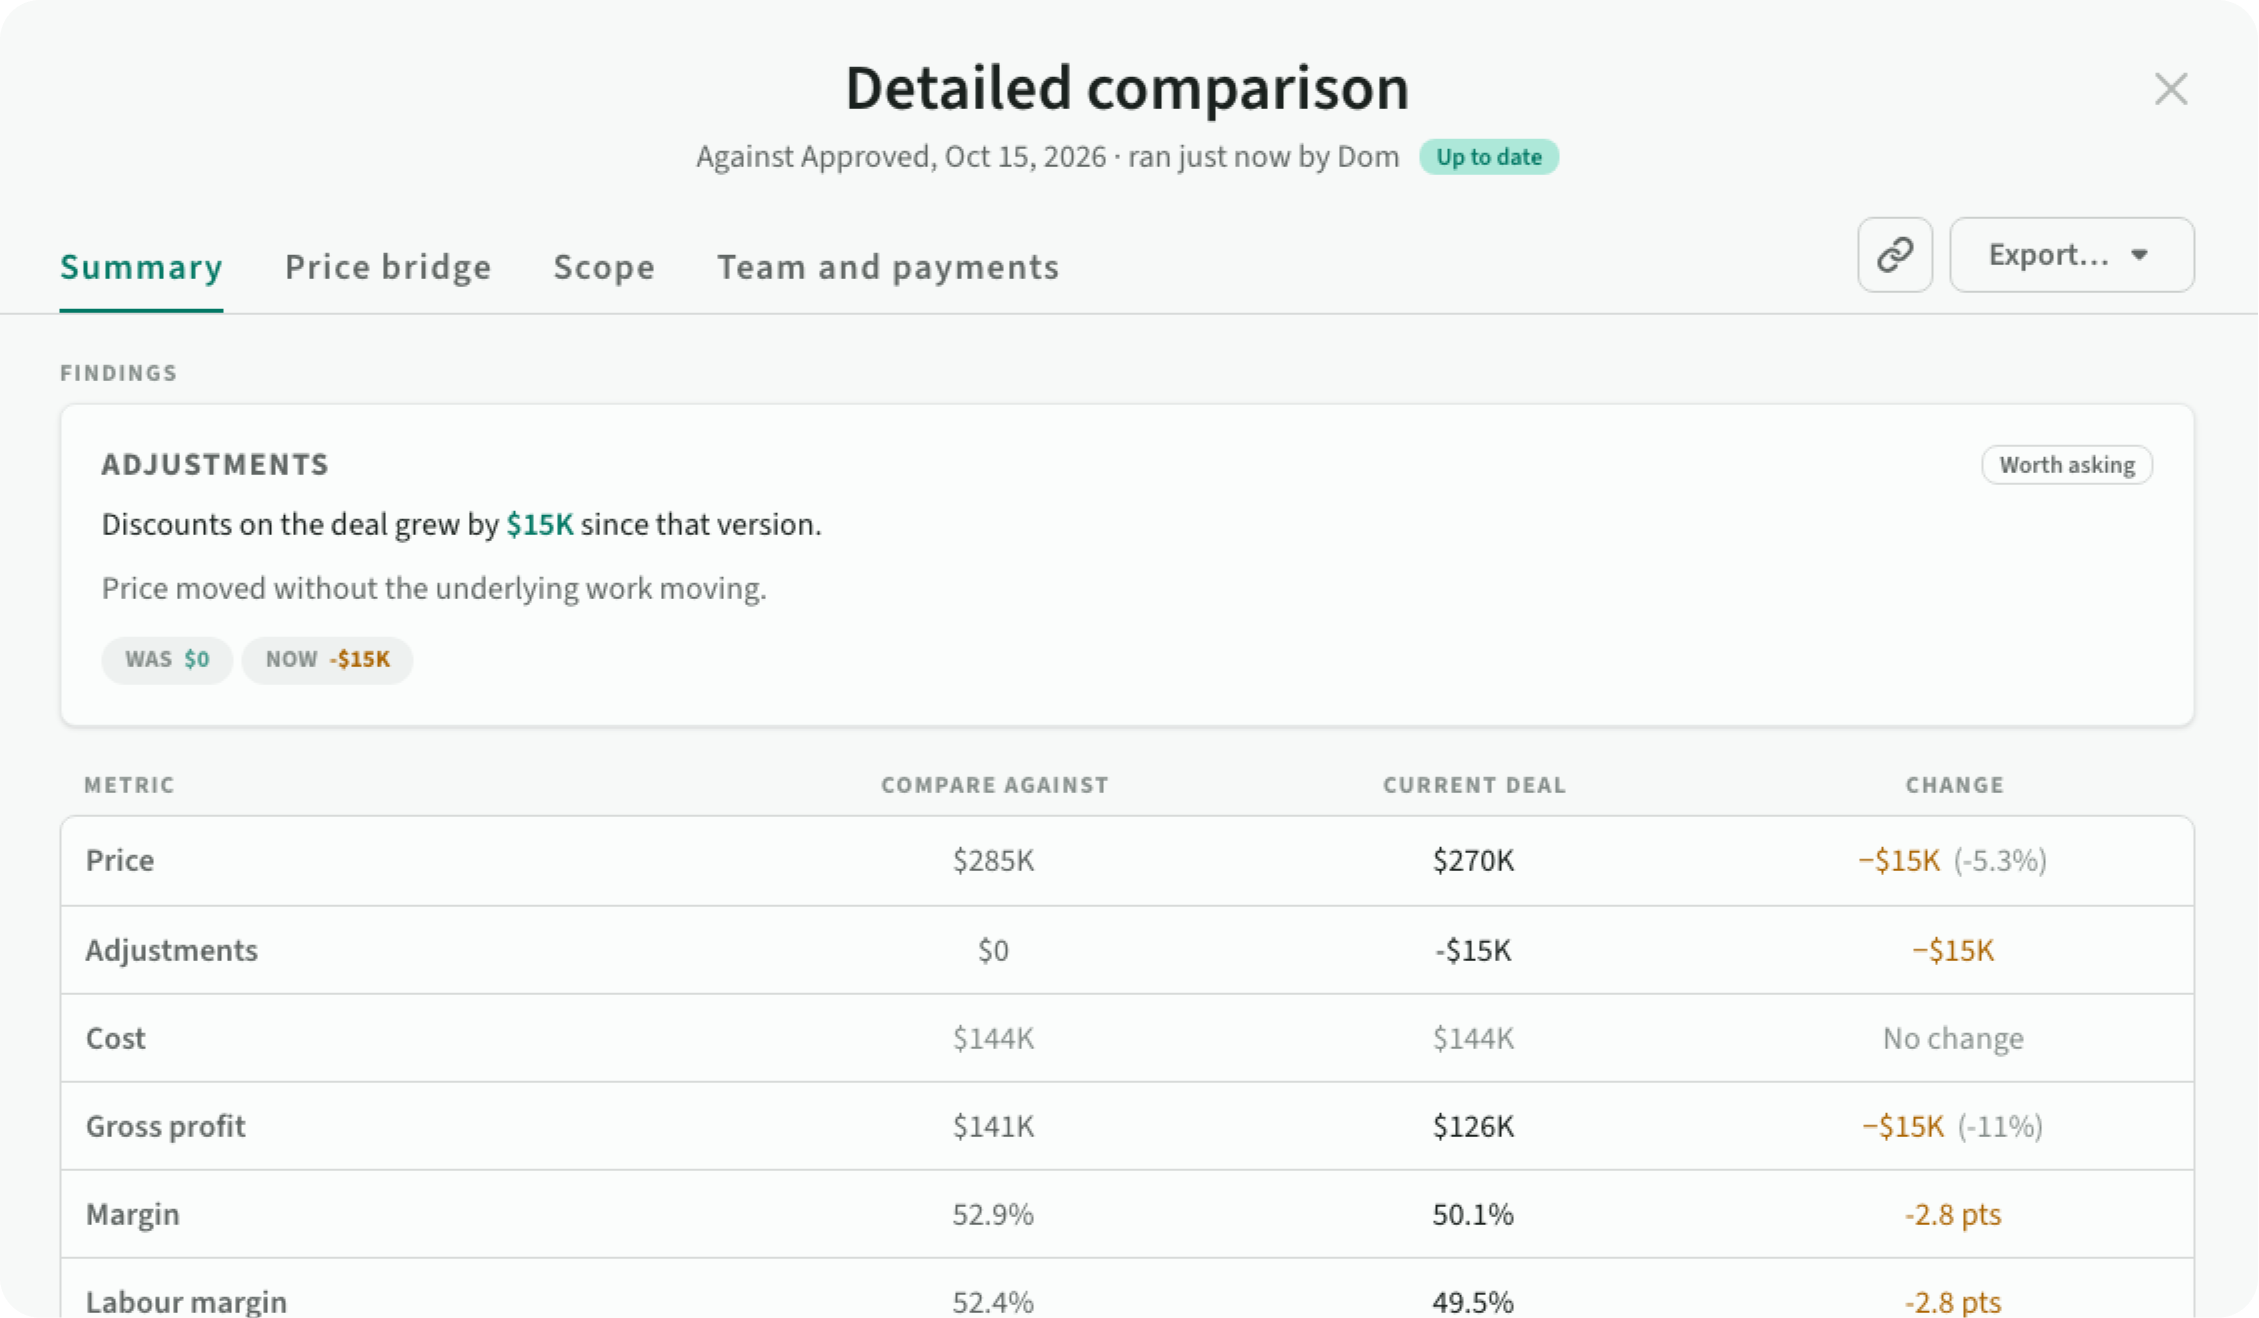Click the $126K current gross profit
Screen dimensions: 2259x1318
tap(1473, 1127)
